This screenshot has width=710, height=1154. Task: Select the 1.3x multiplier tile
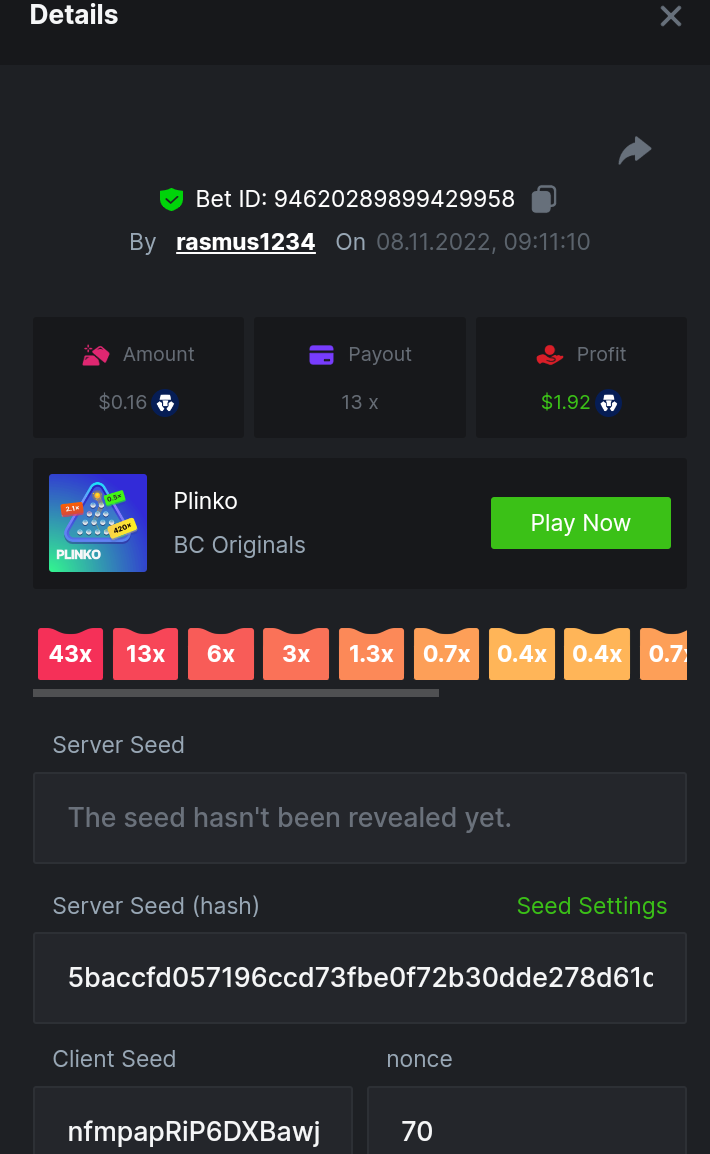pyautogui.click(x=371, y=654)
